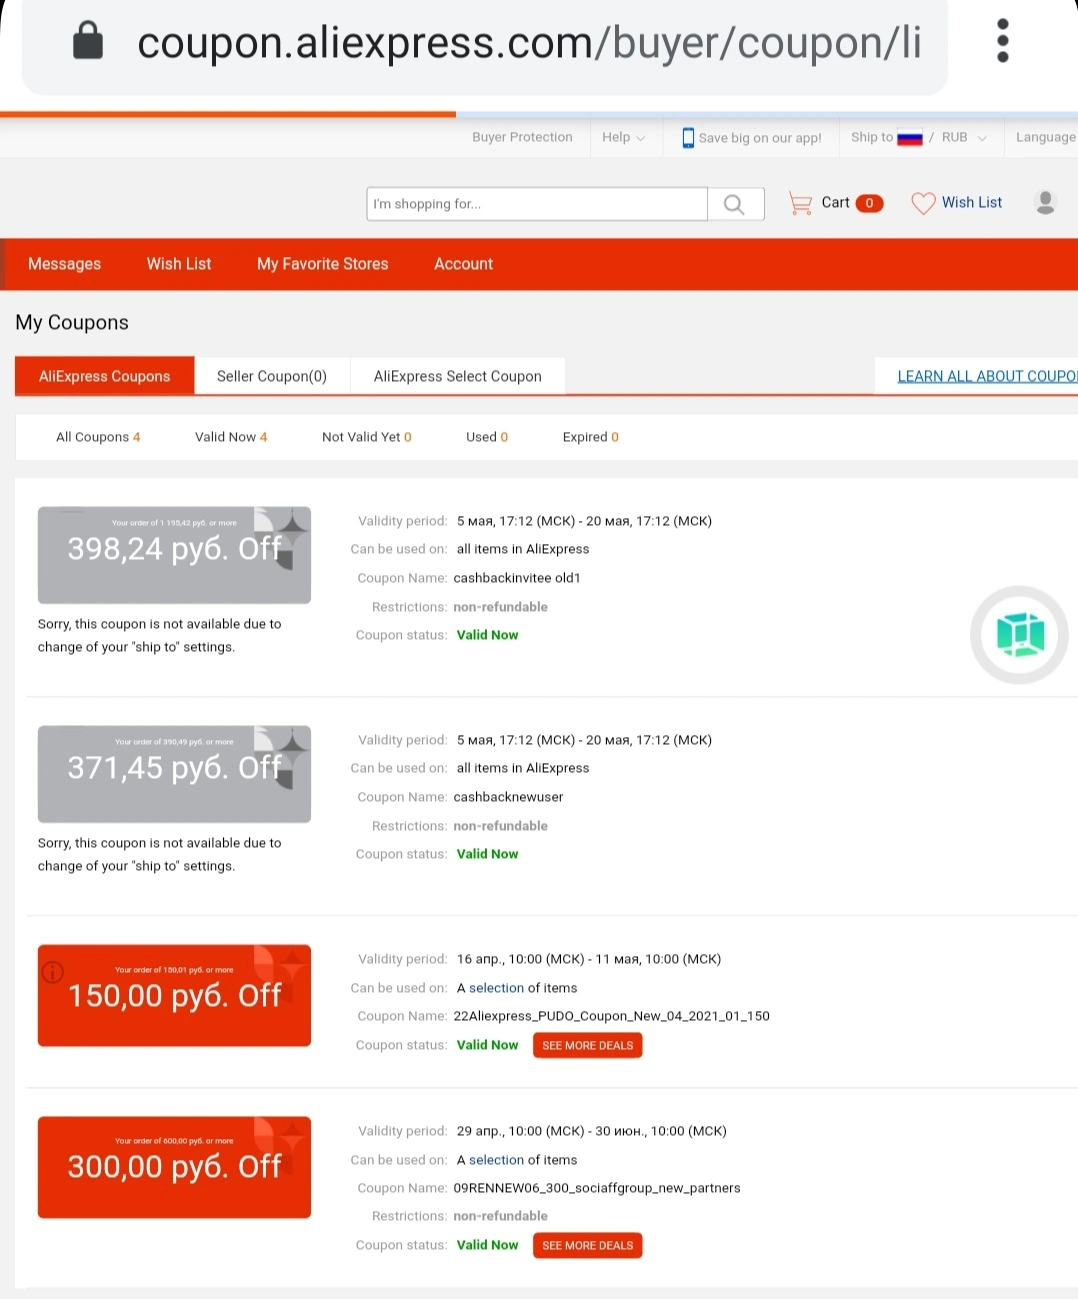1078x1299 pixels.
Task: Click the 300,00 руб. Off coupon card
Action: (174, 1167)
